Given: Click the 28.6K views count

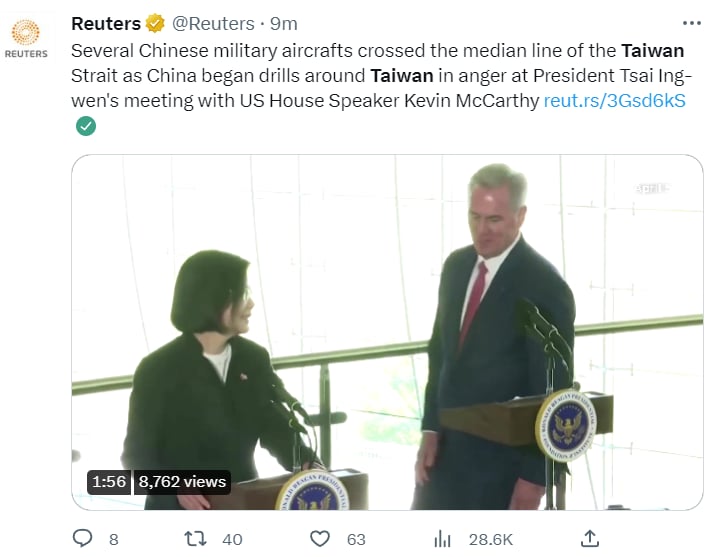Looking at the screenshot, I should pyautogui.click(x=491, y=539).
